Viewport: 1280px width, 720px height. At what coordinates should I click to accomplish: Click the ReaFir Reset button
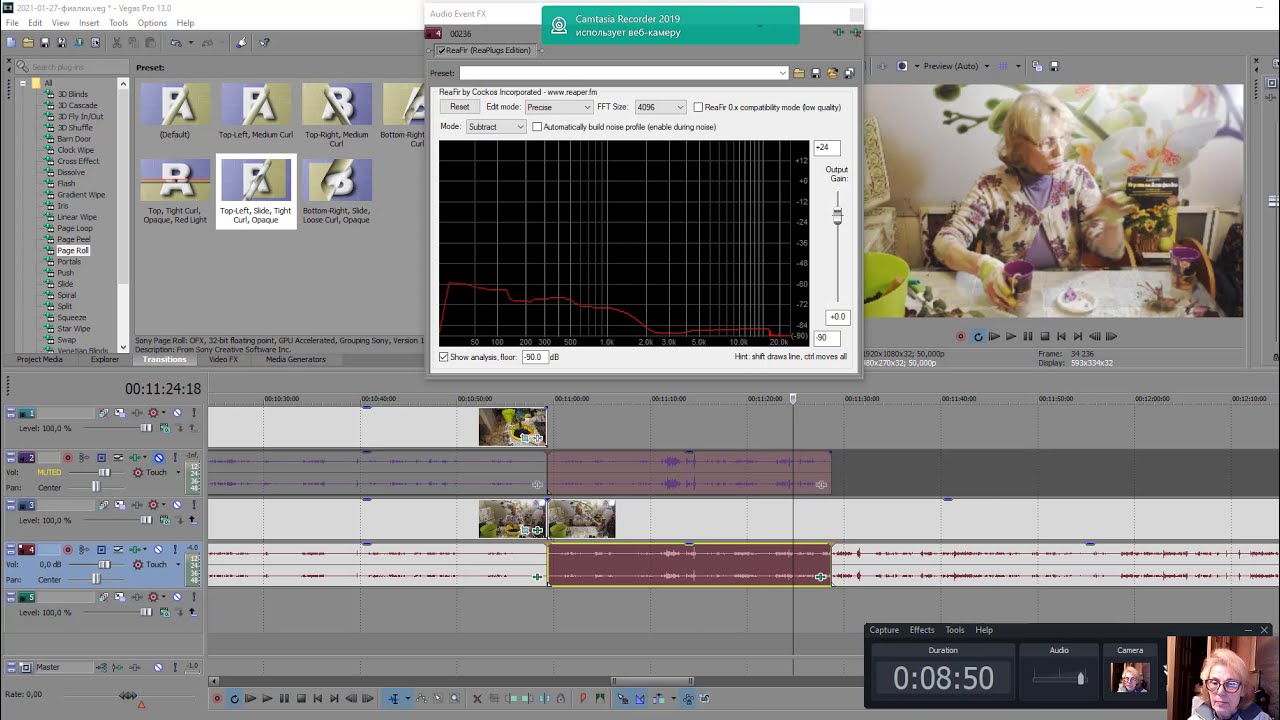coord(460,107)
